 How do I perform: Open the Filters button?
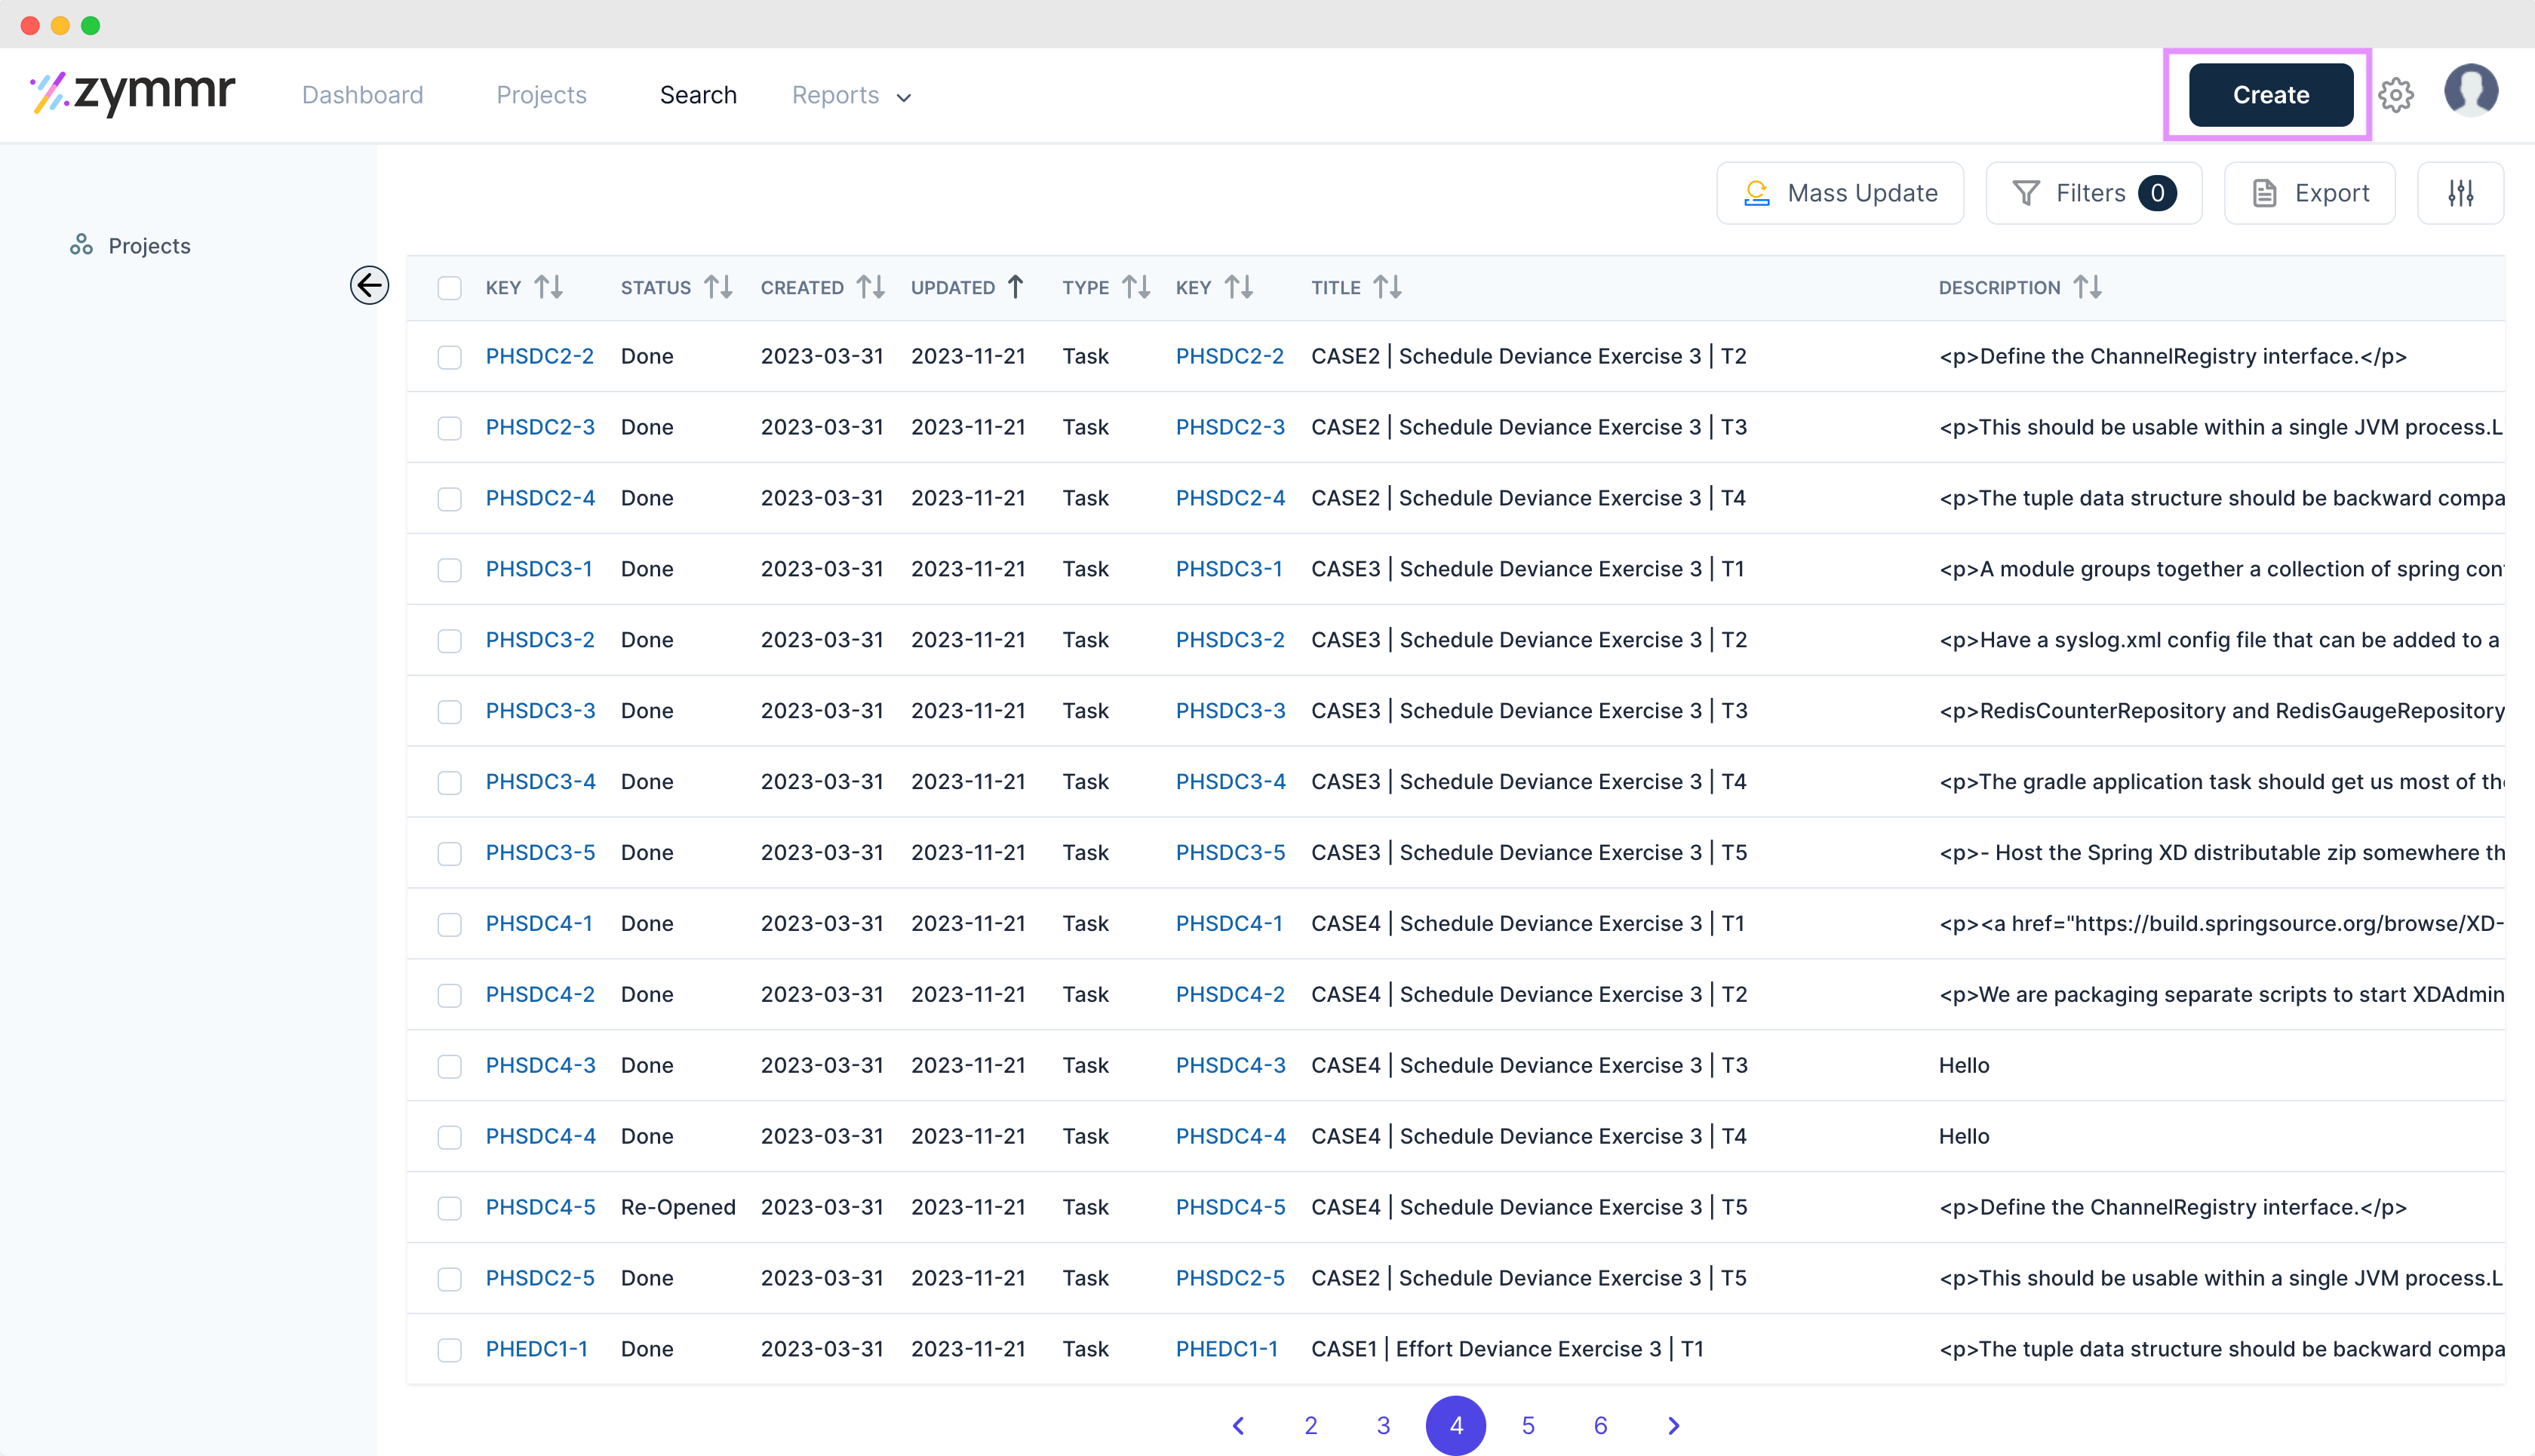pyautogui.click(x=2093, y=193)
